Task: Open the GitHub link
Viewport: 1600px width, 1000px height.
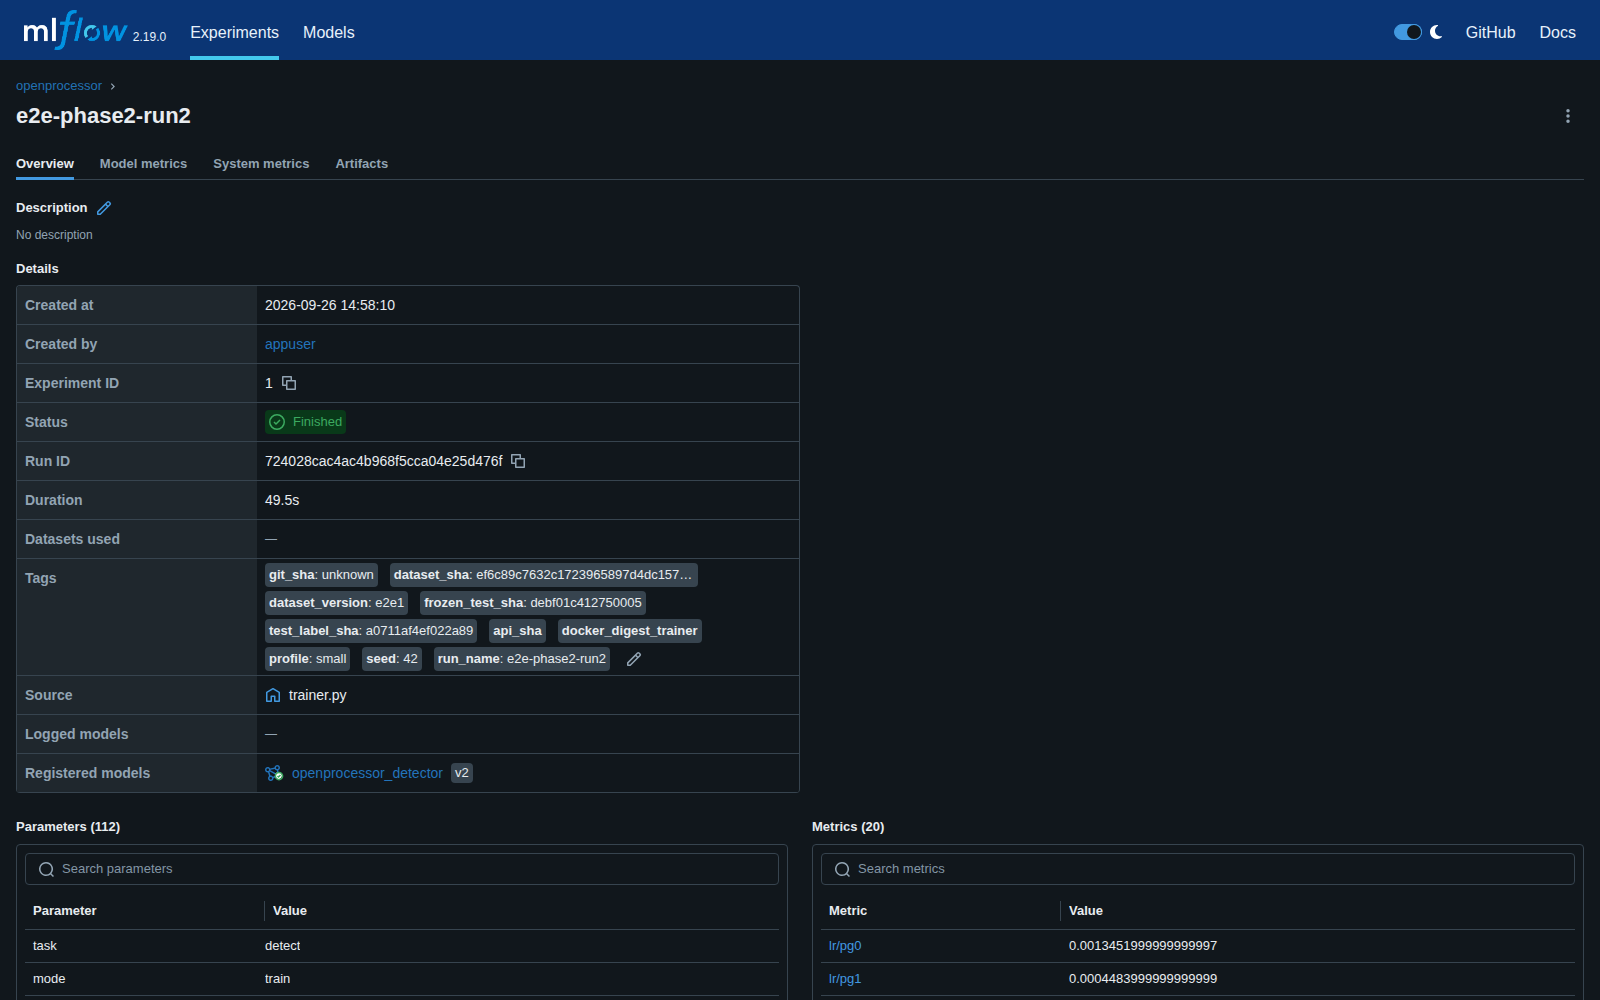Action: pos(1490,32)
